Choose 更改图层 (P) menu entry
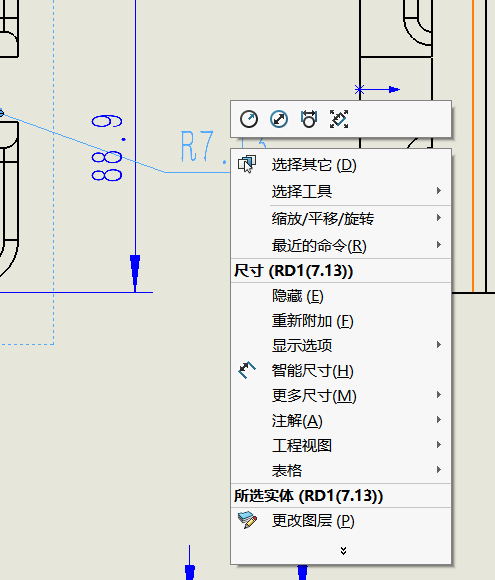This screenshot has width=495, height=580. [341, 520]
